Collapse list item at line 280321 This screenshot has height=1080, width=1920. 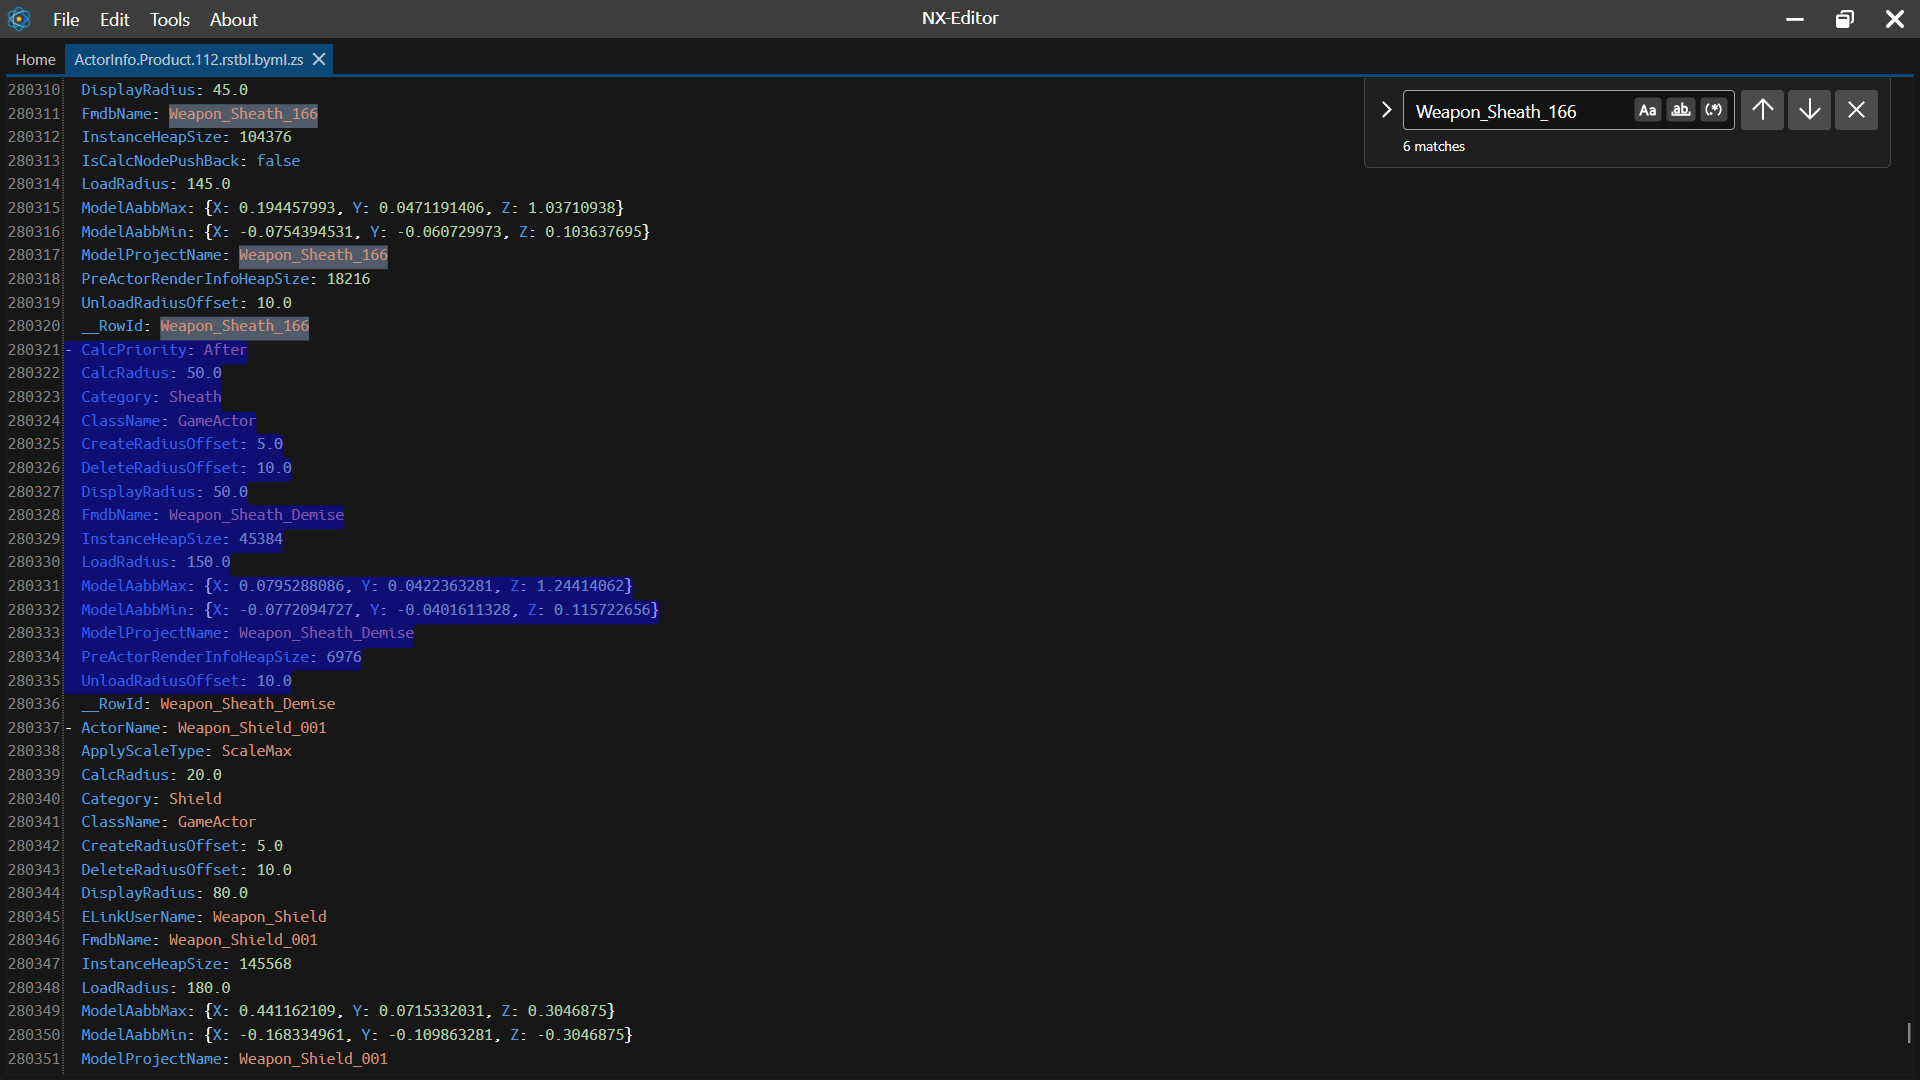68,350
